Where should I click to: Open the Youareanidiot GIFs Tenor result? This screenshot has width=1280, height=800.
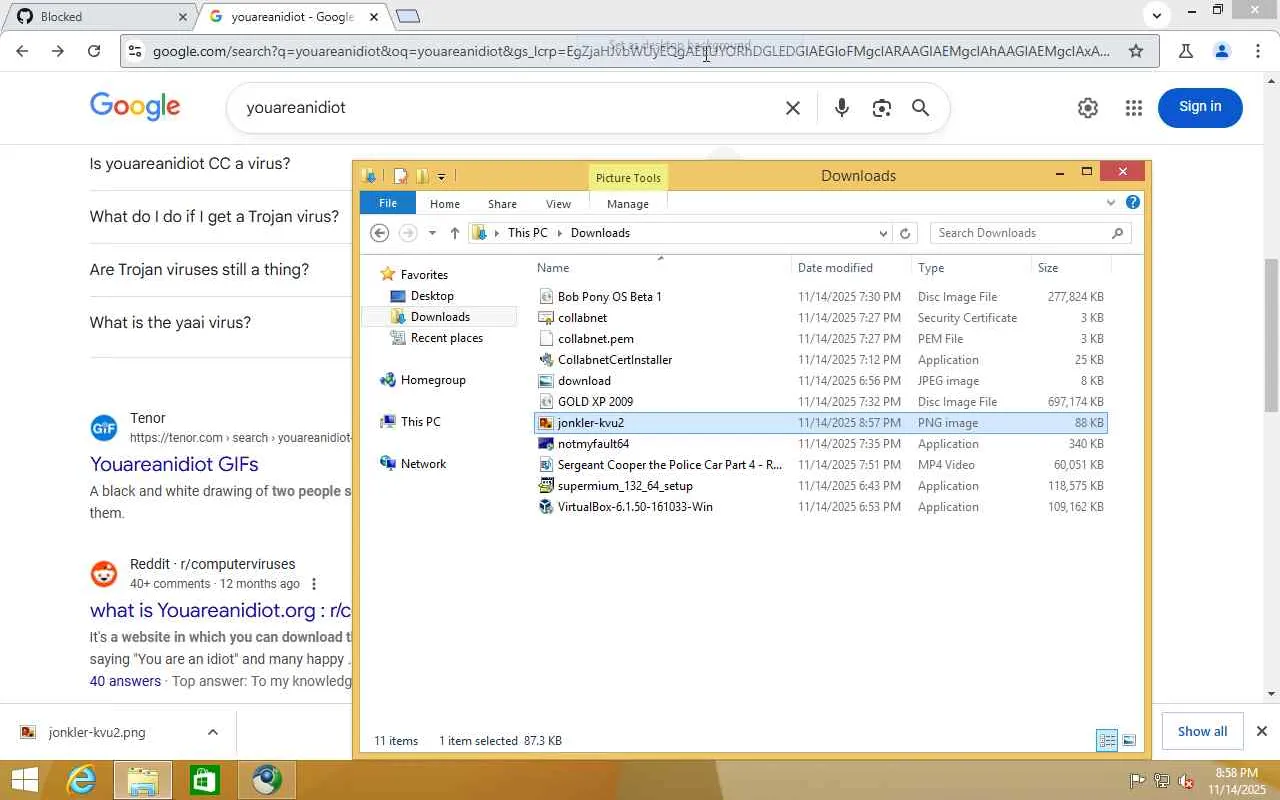tap(174, 464)
